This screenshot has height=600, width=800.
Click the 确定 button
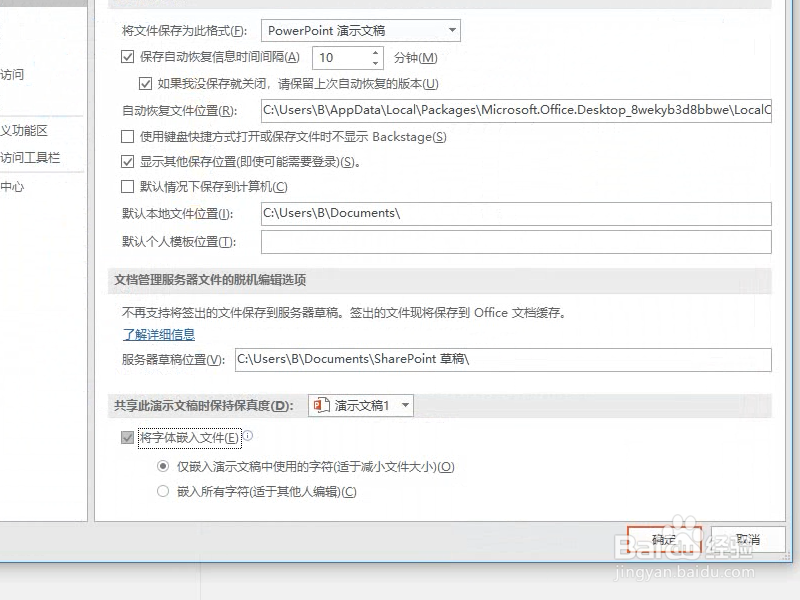coord(664,539)
